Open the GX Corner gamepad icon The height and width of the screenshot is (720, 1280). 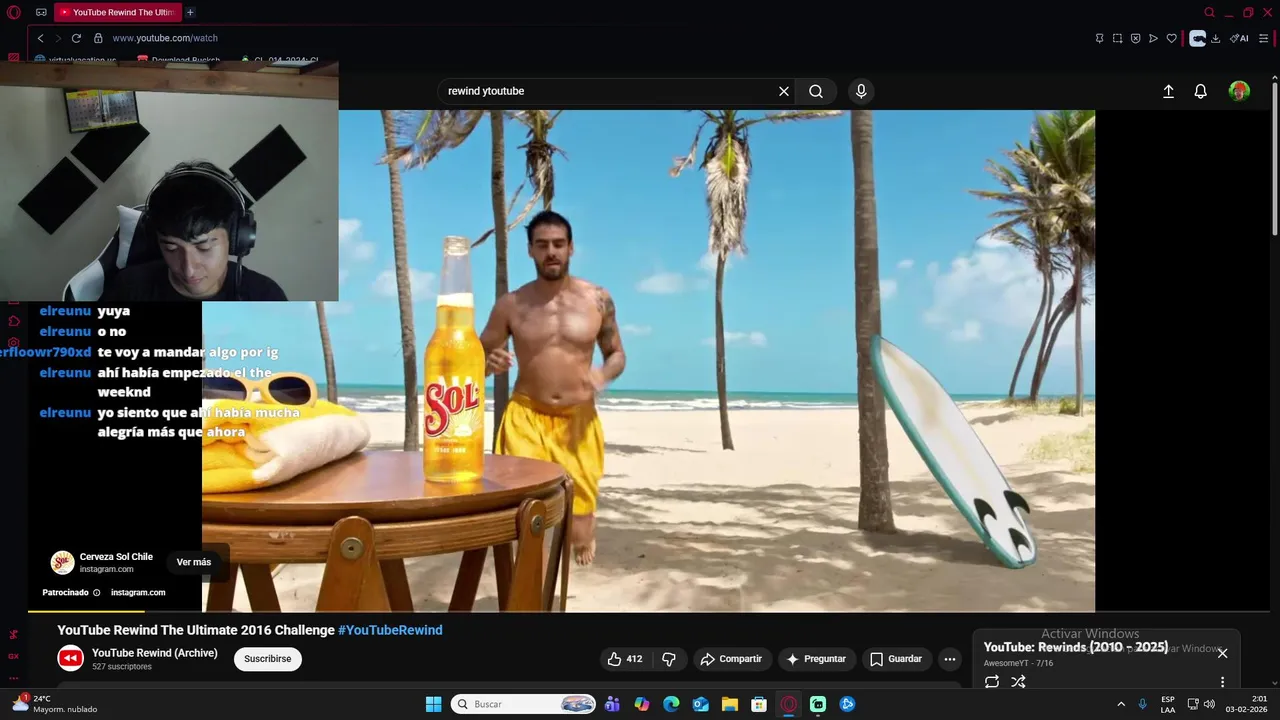(x=41, y=12)
